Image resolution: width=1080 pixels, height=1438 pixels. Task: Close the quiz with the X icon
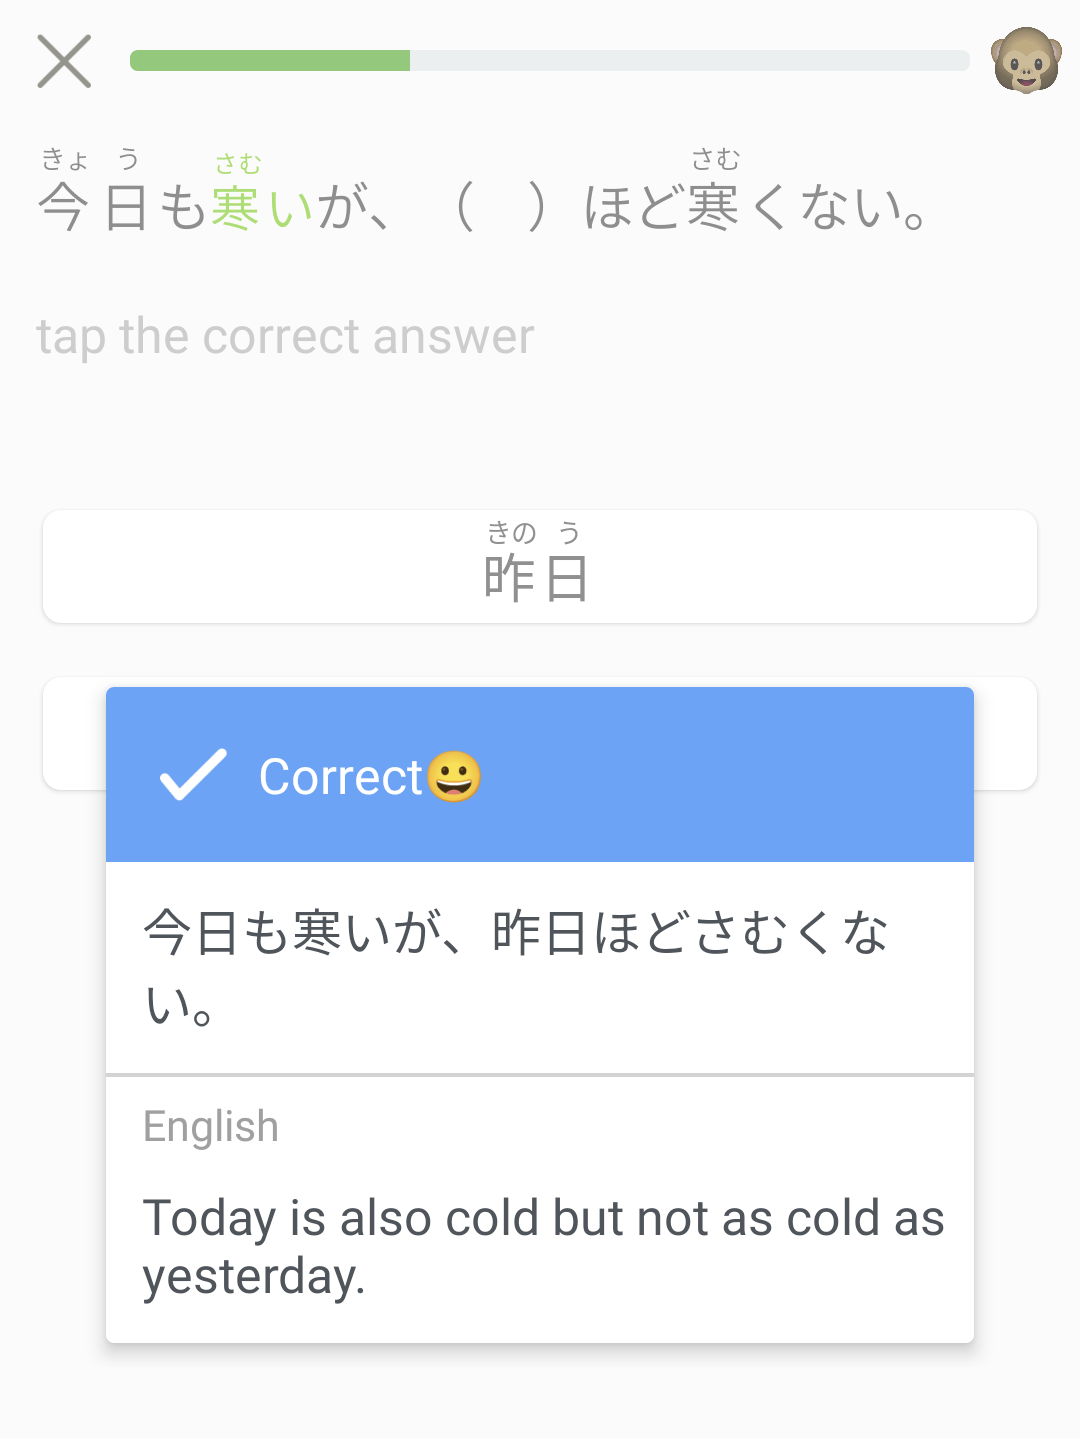[x=64, y=61]
